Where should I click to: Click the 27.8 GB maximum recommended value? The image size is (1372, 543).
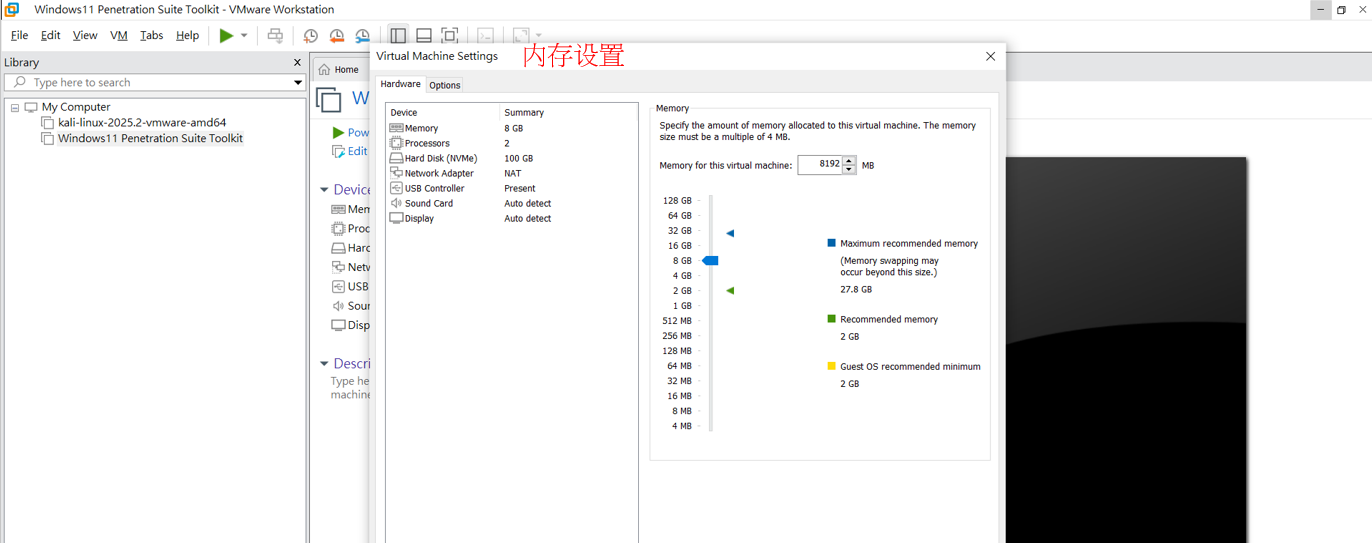[x=856, y=289]
